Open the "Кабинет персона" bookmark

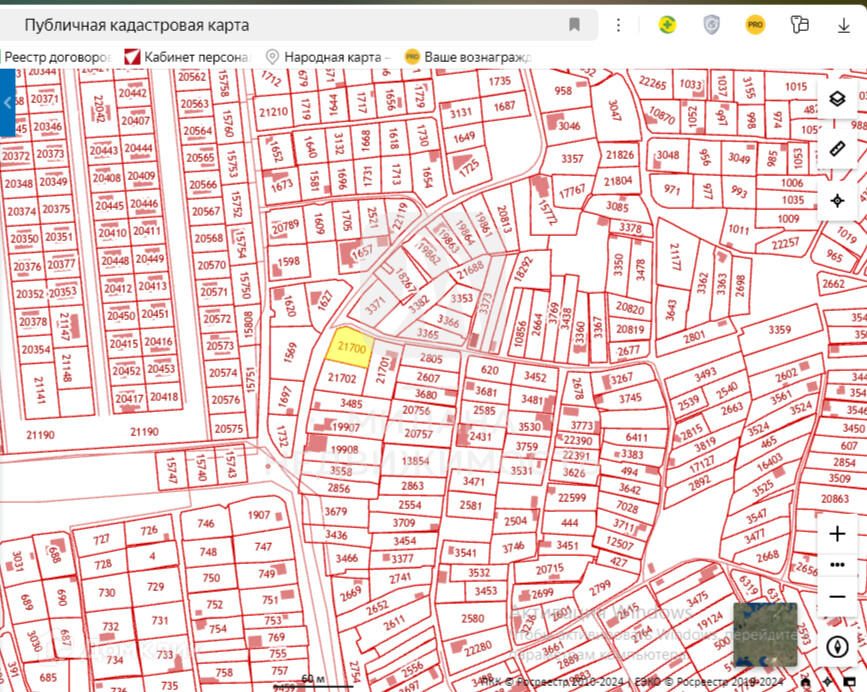(x=186, y=57)
